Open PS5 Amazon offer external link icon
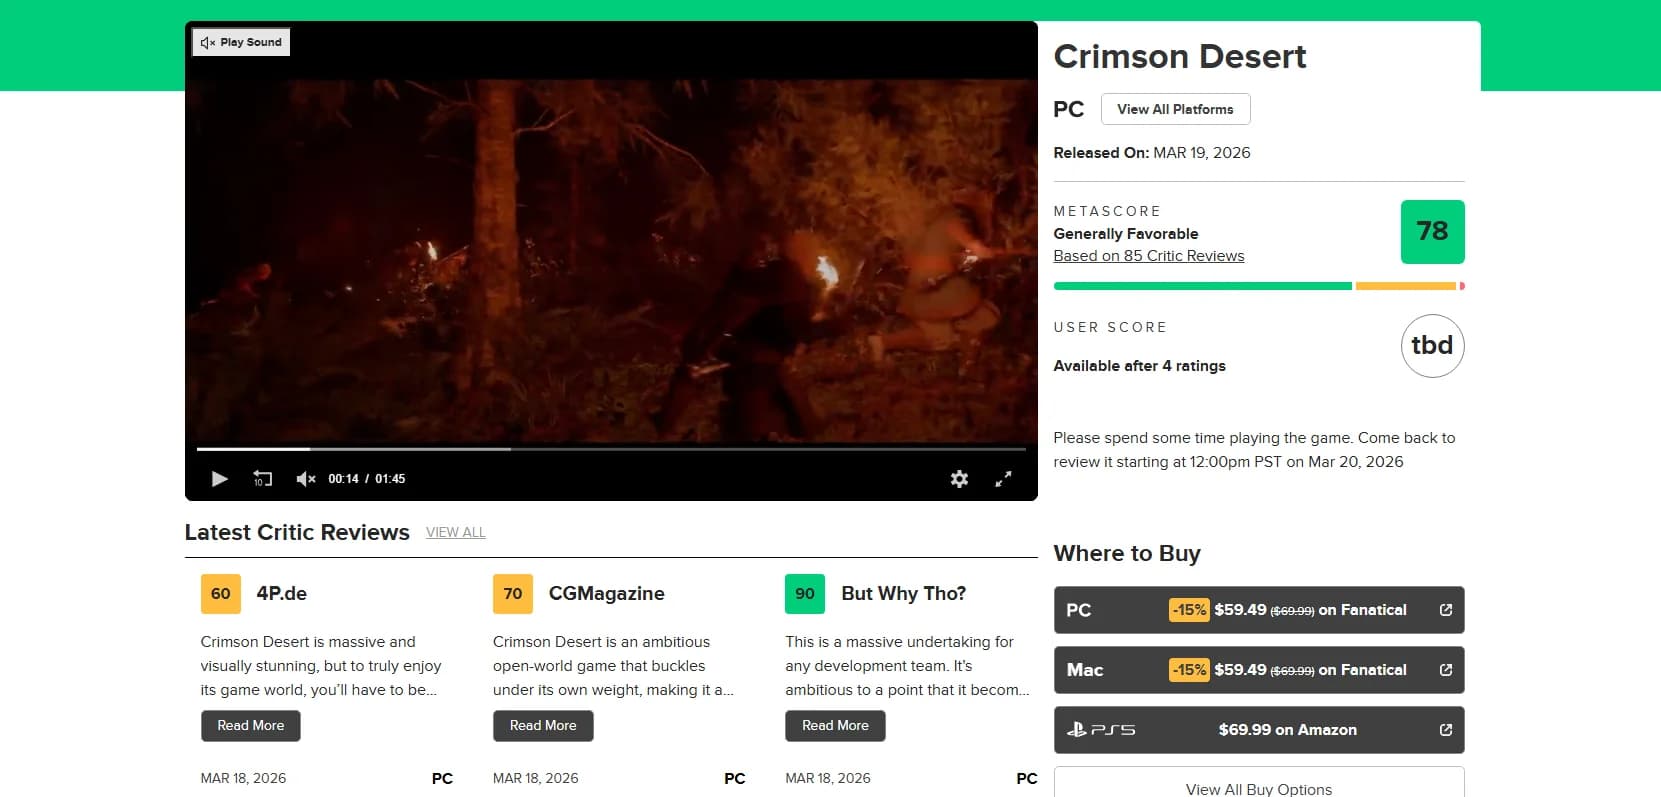The height and width of the screenshot is (797, 1661). pyautogui.click(x=1445, y=730)
